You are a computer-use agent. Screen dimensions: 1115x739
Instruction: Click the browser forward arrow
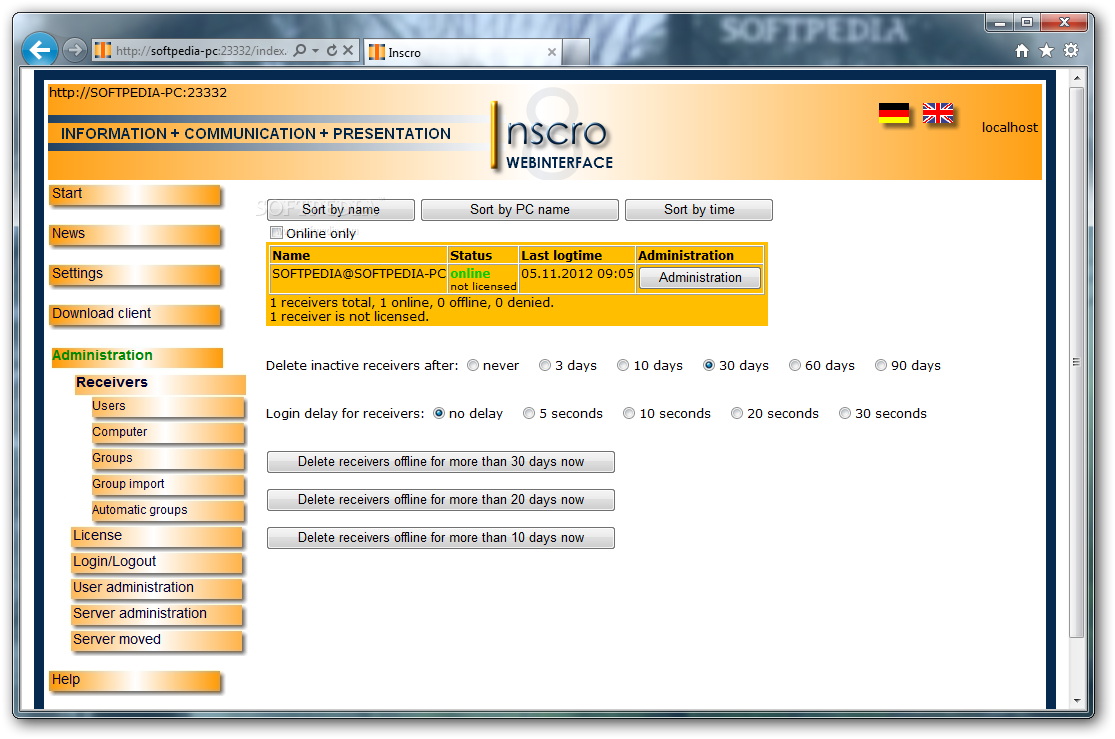[x=74, y=50]
